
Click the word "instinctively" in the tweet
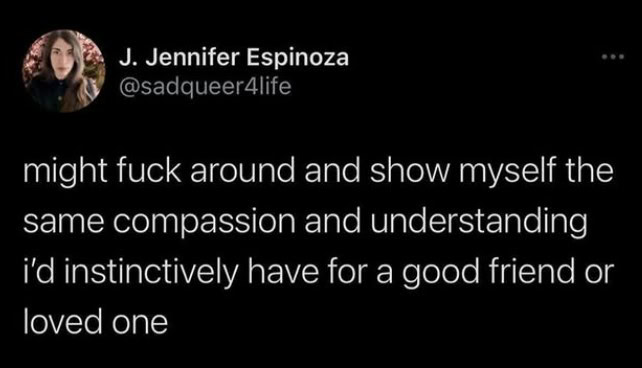click(x=151, y=273)
